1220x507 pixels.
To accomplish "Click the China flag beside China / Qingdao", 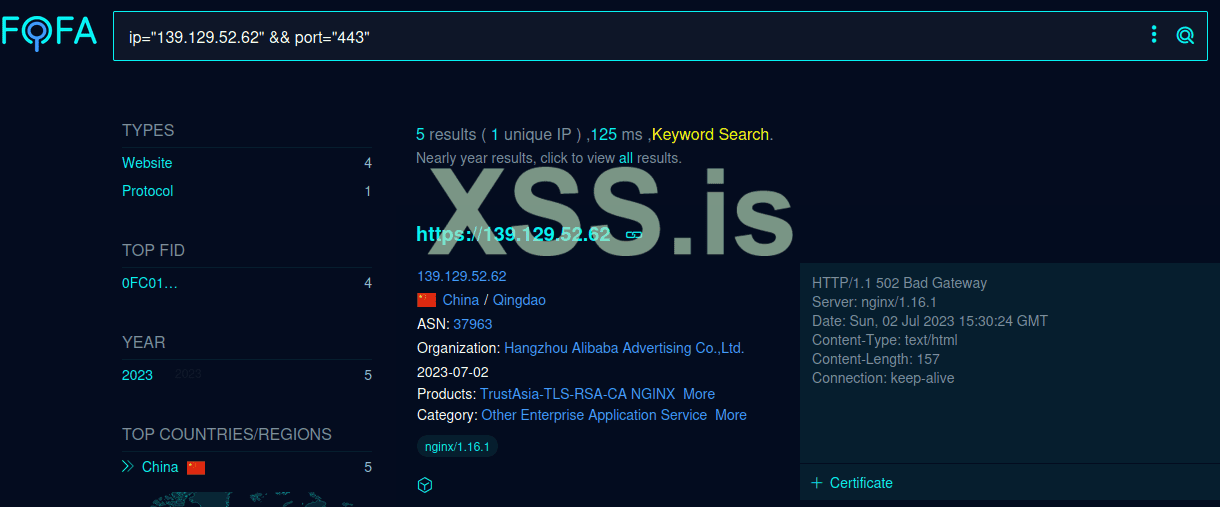I will (x=427, y=300).
